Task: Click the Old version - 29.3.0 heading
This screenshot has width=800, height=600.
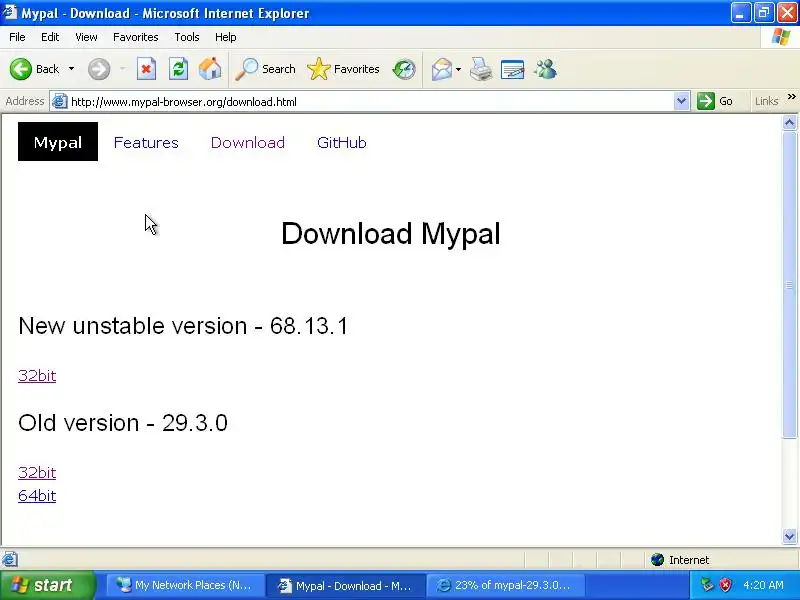Action: [x=123, y=422]
